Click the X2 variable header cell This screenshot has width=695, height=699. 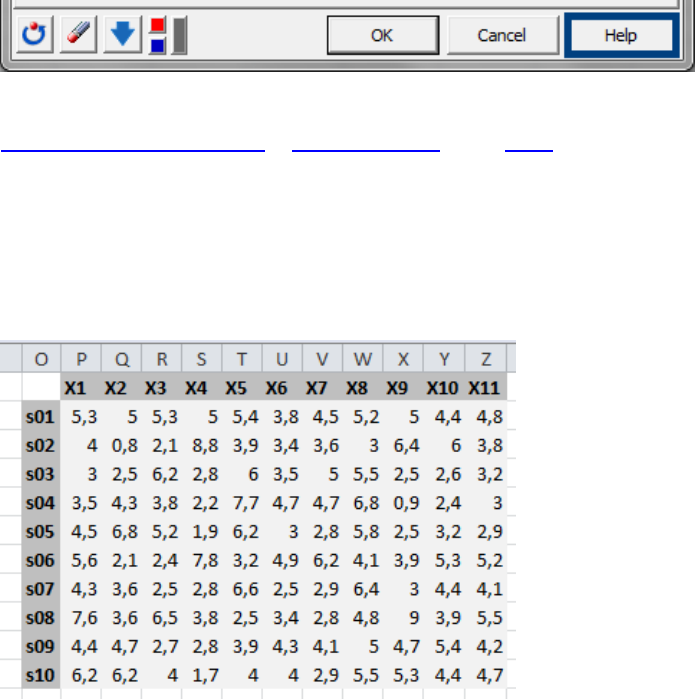(x=121, y=388)
